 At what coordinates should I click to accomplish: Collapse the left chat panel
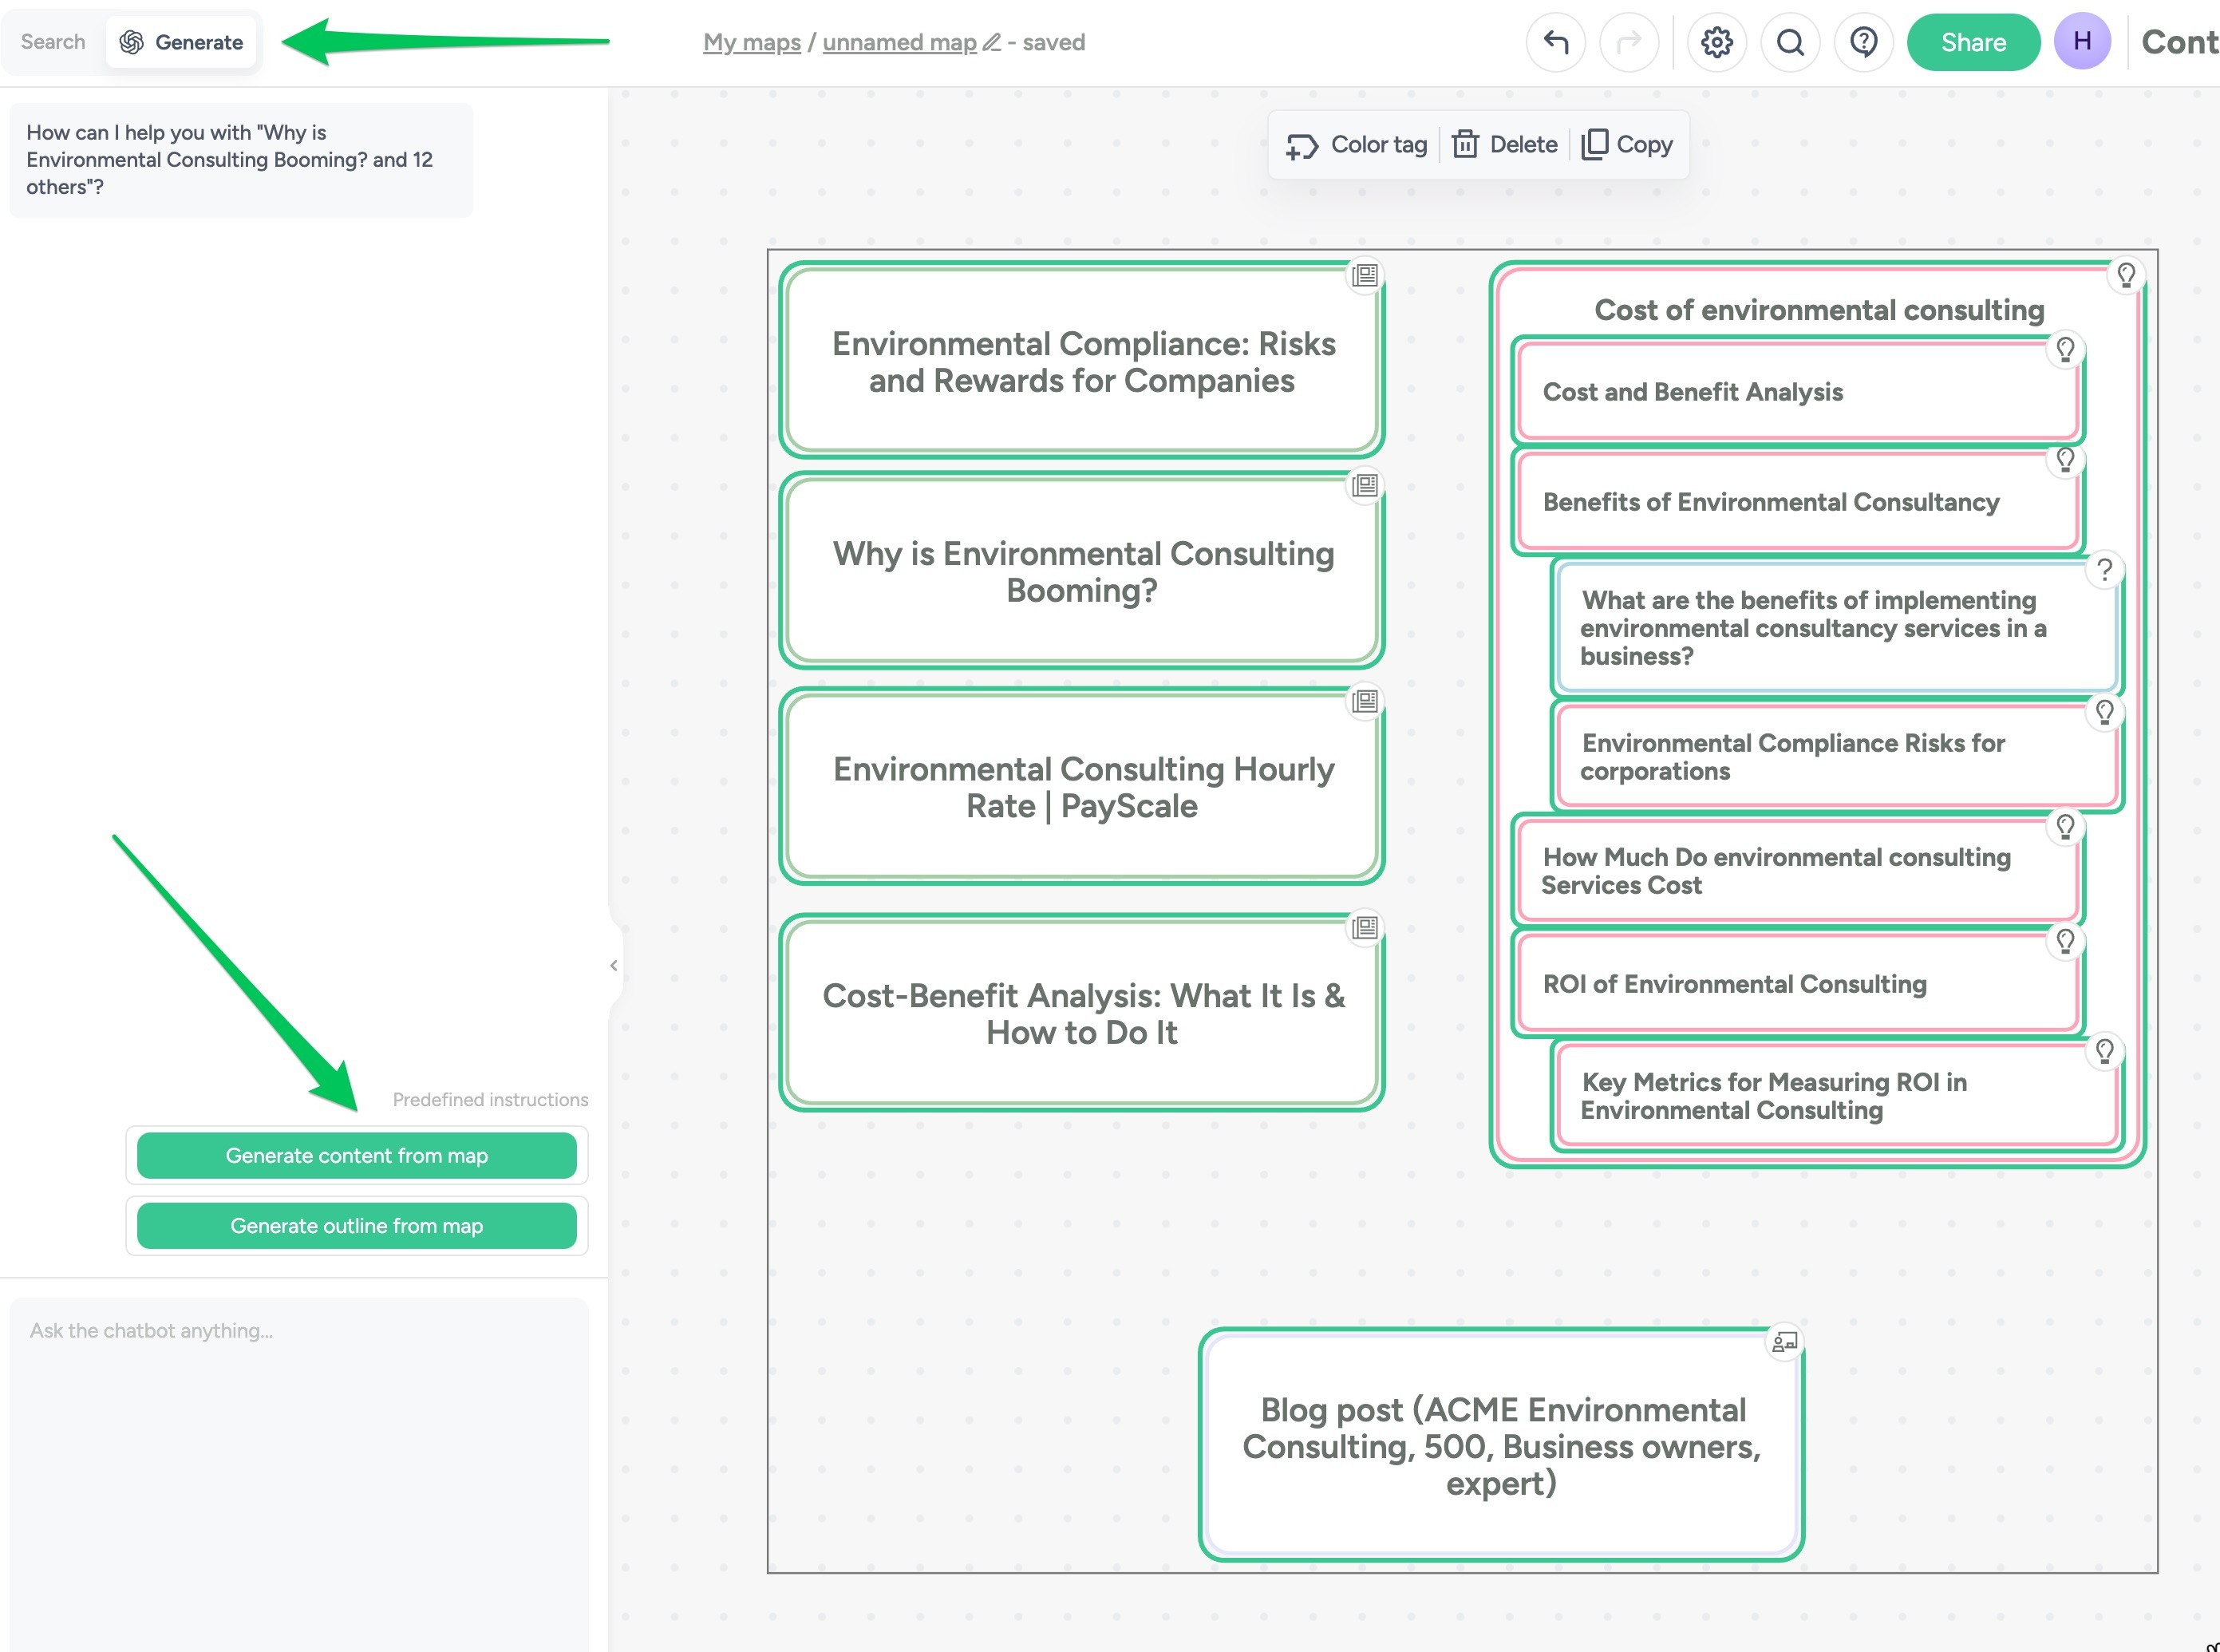click(x=614, y=965)
